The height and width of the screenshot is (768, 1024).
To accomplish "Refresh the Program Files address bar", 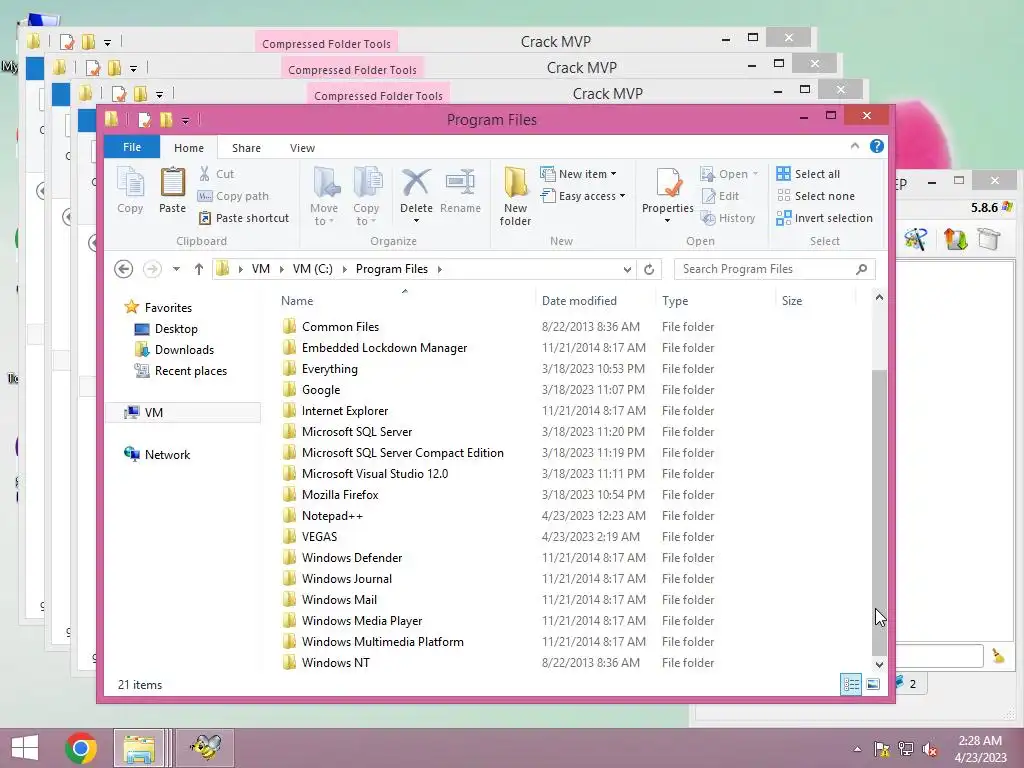I will coord(649,269).
